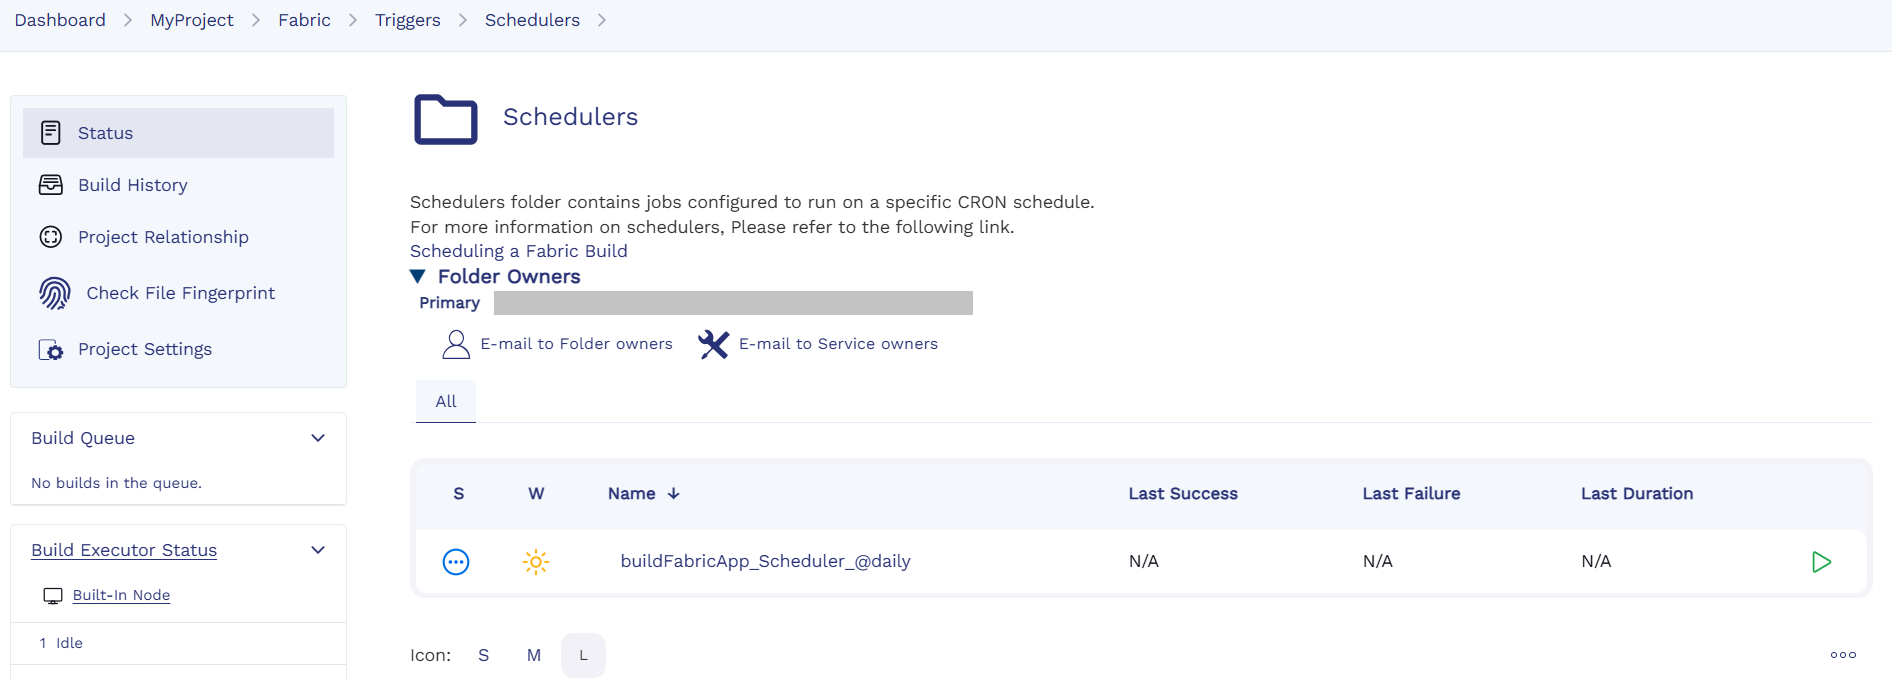Click the Check File Fingerprint icon

click(54, 293)
